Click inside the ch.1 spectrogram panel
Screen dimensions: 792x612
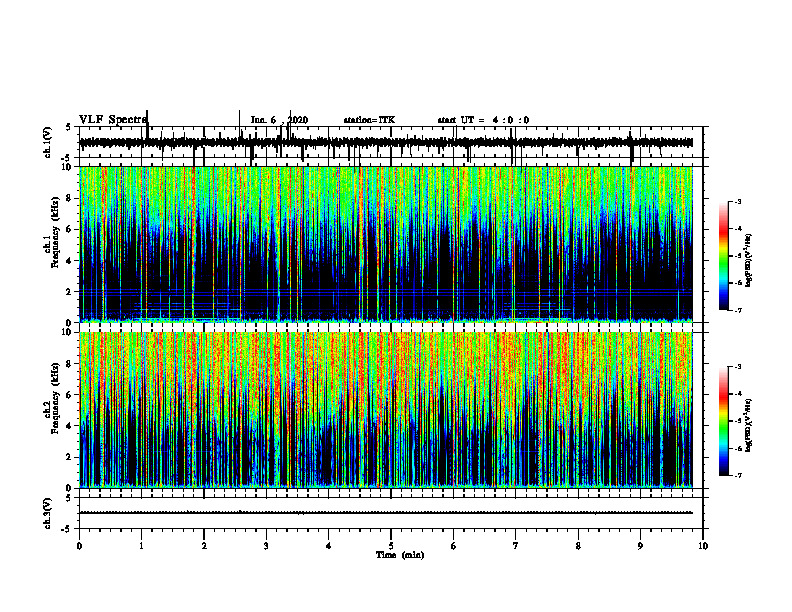[386, 244]
